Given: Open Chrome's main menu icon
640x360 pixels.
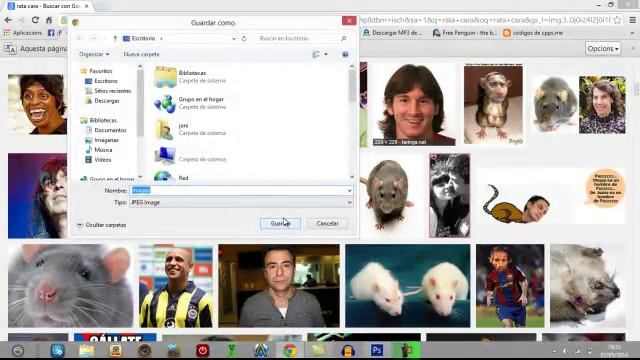Looking at the screenshot, I should 632,20.
